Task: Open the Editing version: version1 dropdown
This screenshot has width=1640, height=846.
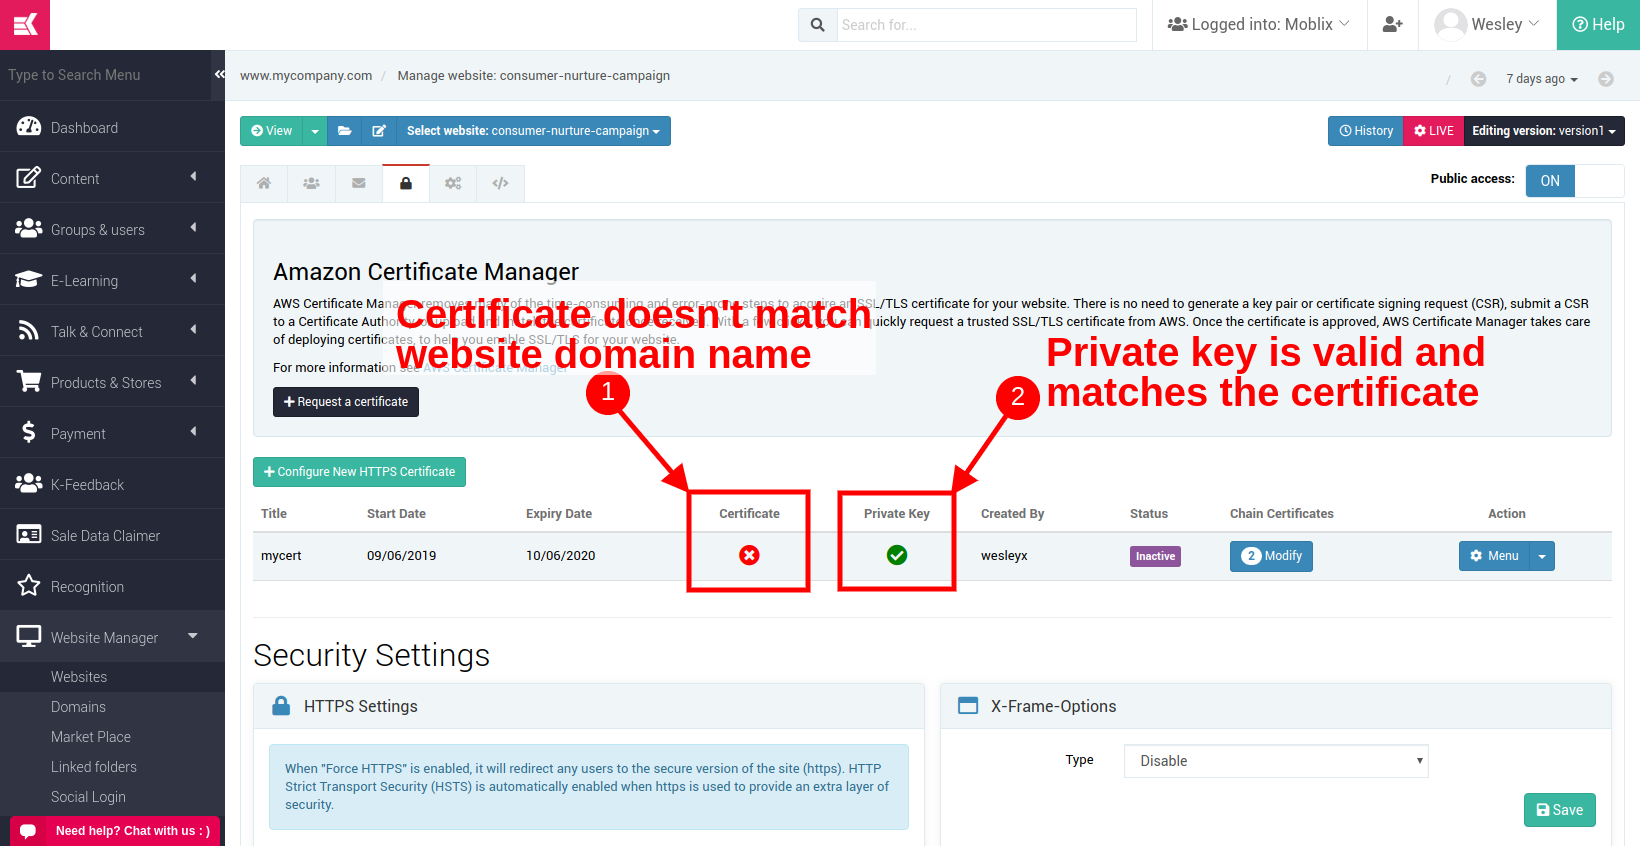Action: click(x=1544, y=131)
